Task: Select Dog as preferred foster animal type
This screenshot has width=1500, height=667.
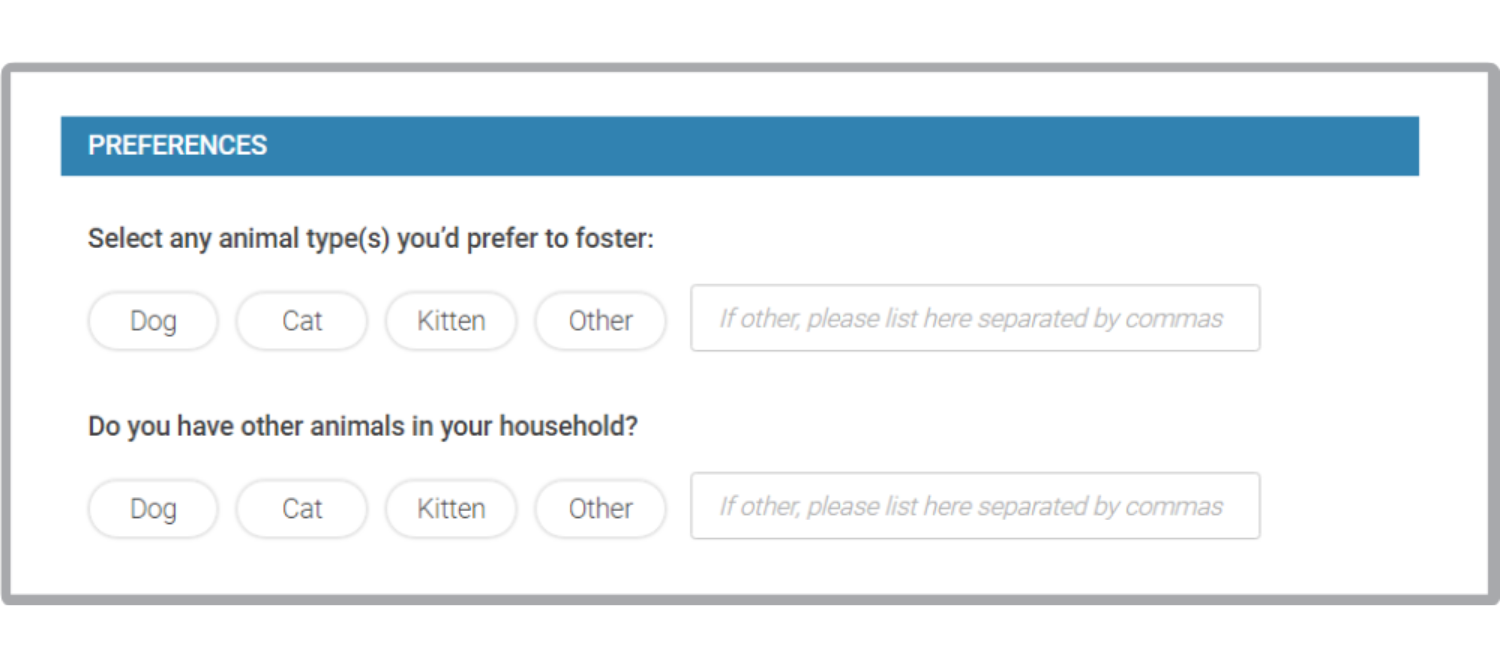Action: click(153, 321)
